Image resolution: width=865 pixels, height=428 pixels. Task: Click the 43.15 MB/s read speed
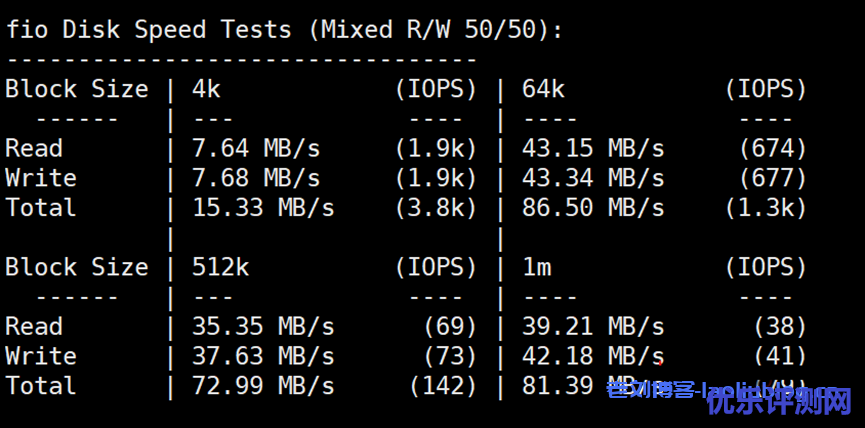click(x=593, y=148)
